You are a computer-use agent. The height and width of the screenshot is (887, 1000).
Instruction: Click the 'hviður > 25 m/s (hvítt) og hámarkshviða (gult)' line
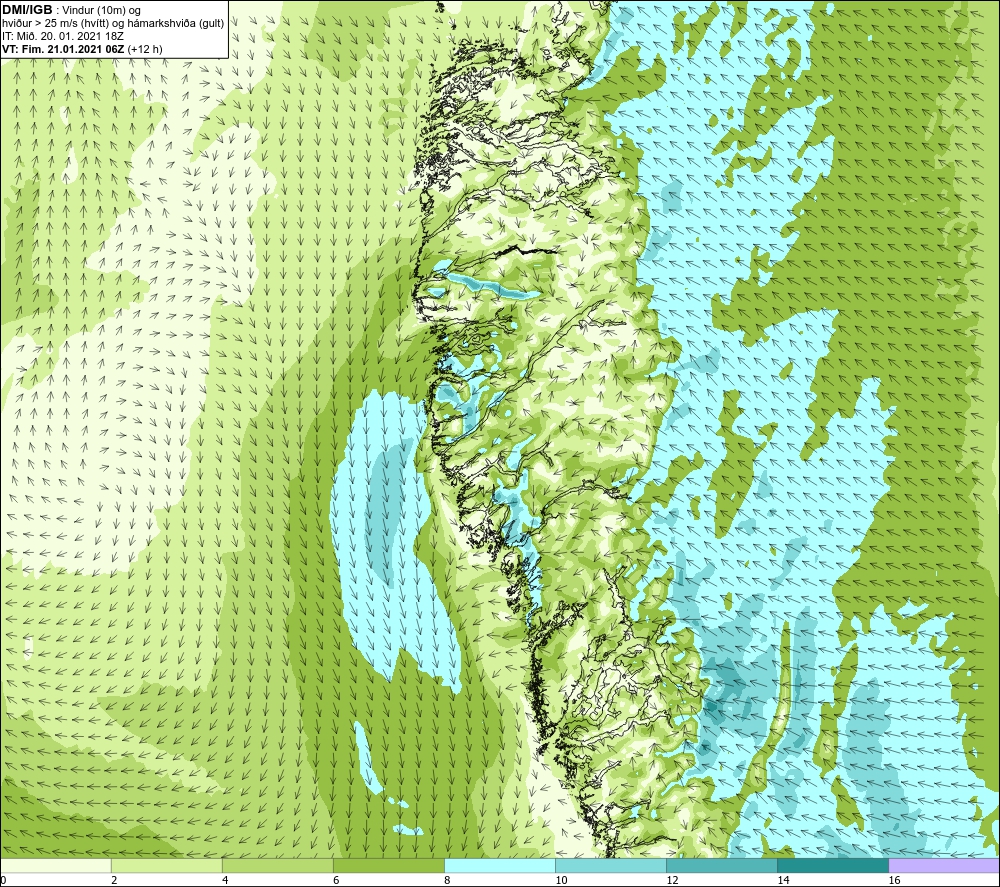pos(113,24)
